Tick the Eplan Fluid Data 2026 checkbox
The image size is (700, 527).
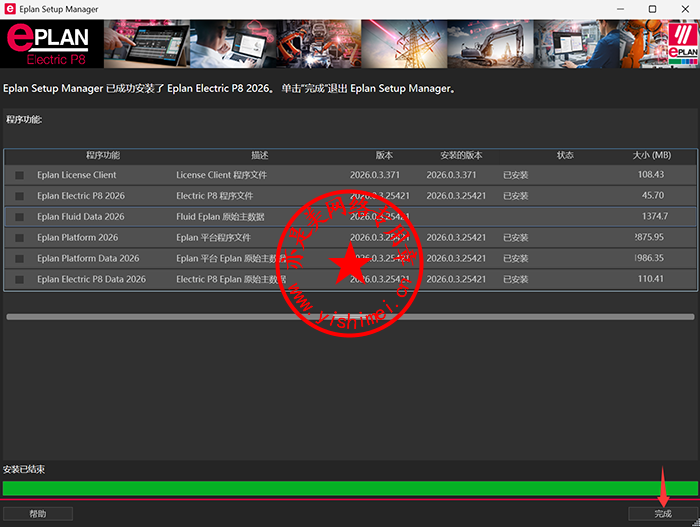tap(20, 217)
